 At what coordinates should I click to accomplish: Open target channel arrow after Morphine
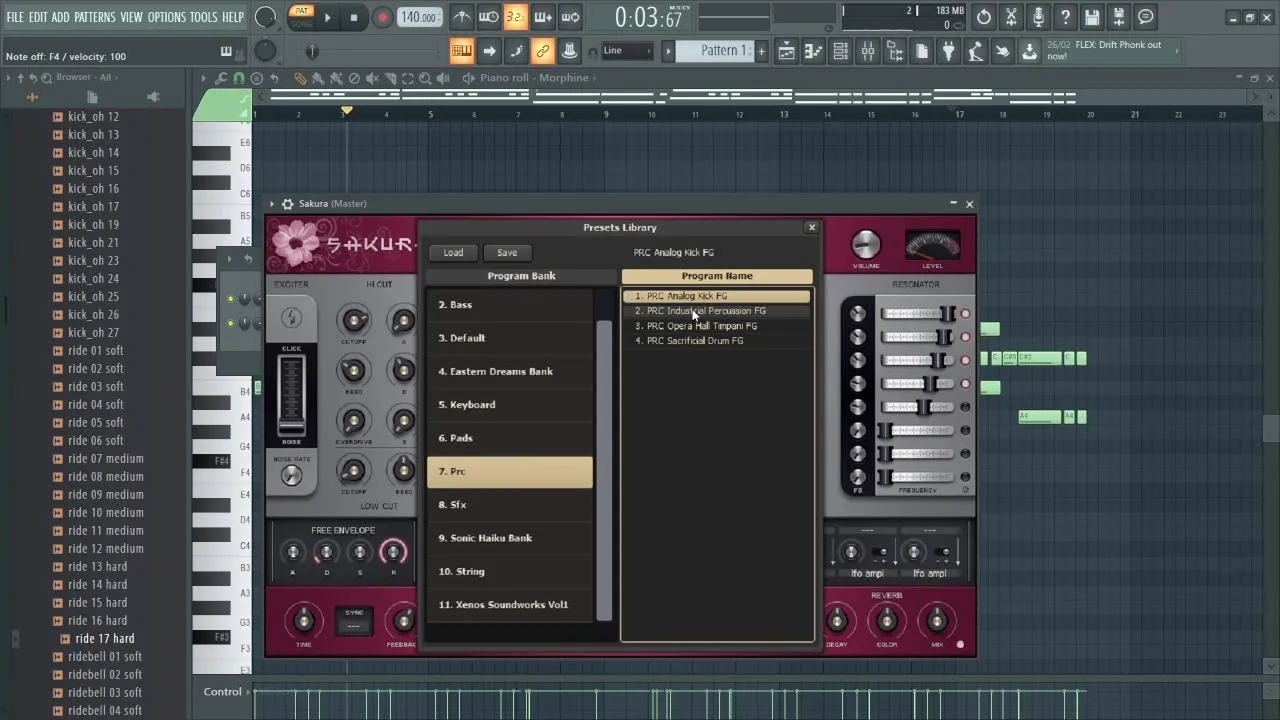point(596,78)
